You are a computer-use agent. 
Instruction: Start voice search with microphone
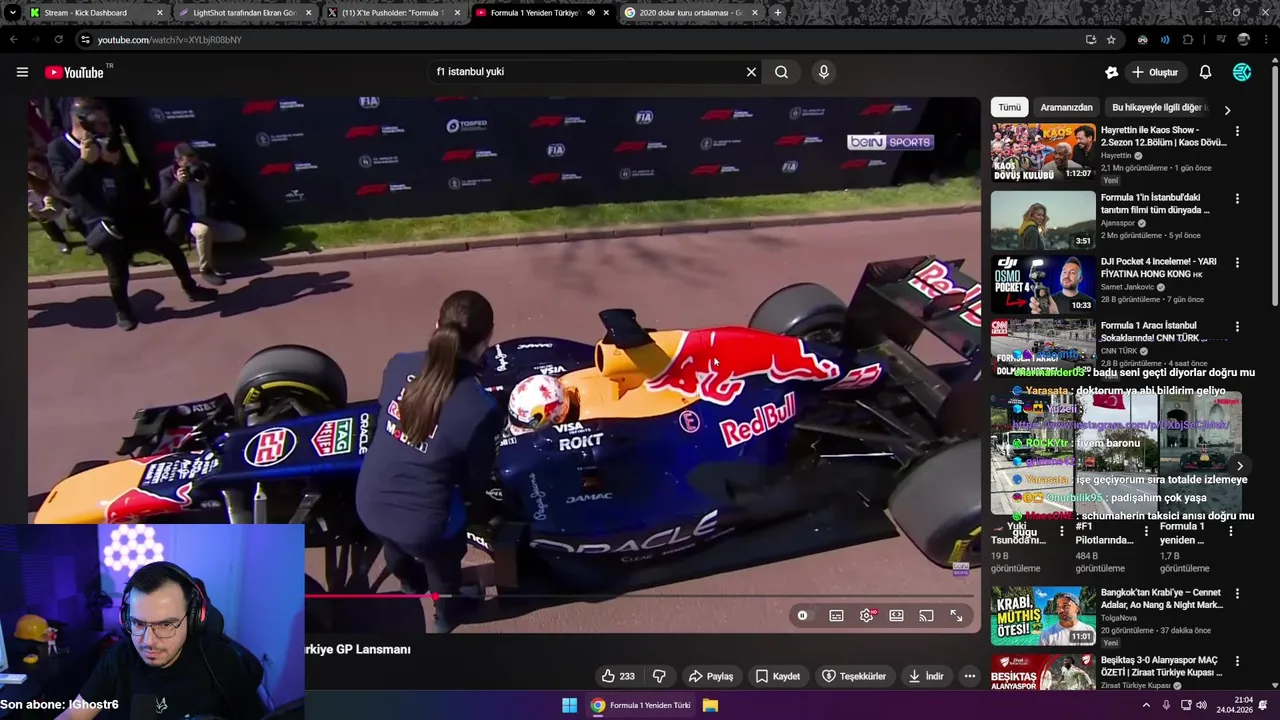[x=824, y=72]
